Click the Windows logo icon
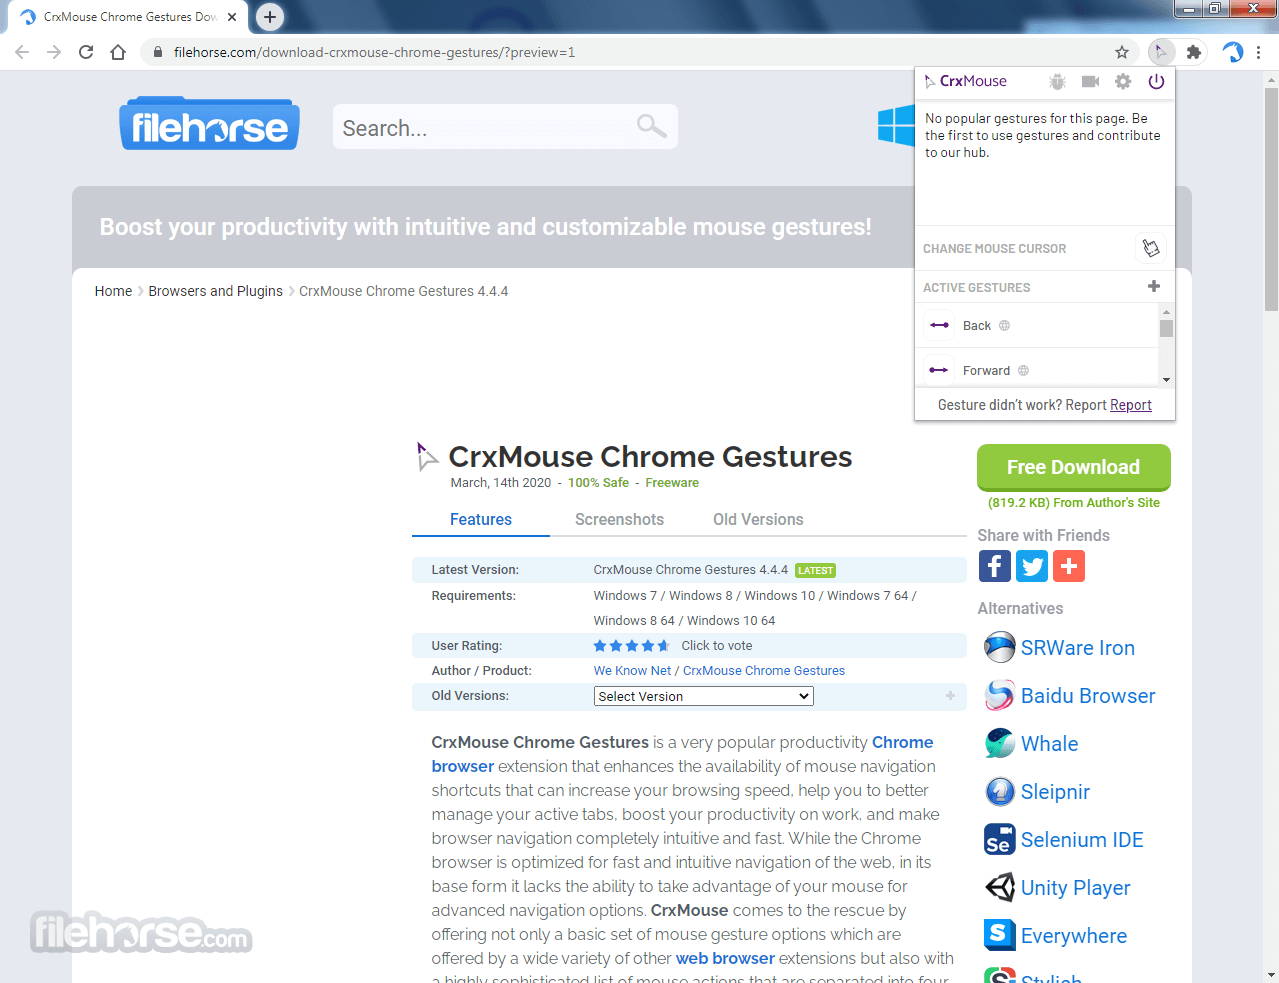Screen dimensions: 1279x983 point(896,126)
